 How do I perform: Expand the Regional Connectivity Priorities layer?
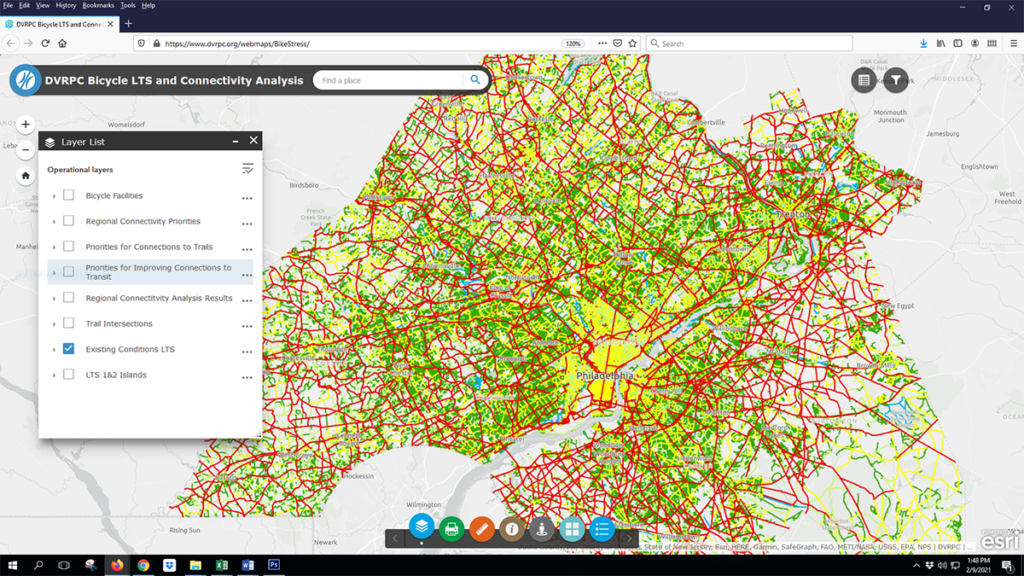[54, 221]
